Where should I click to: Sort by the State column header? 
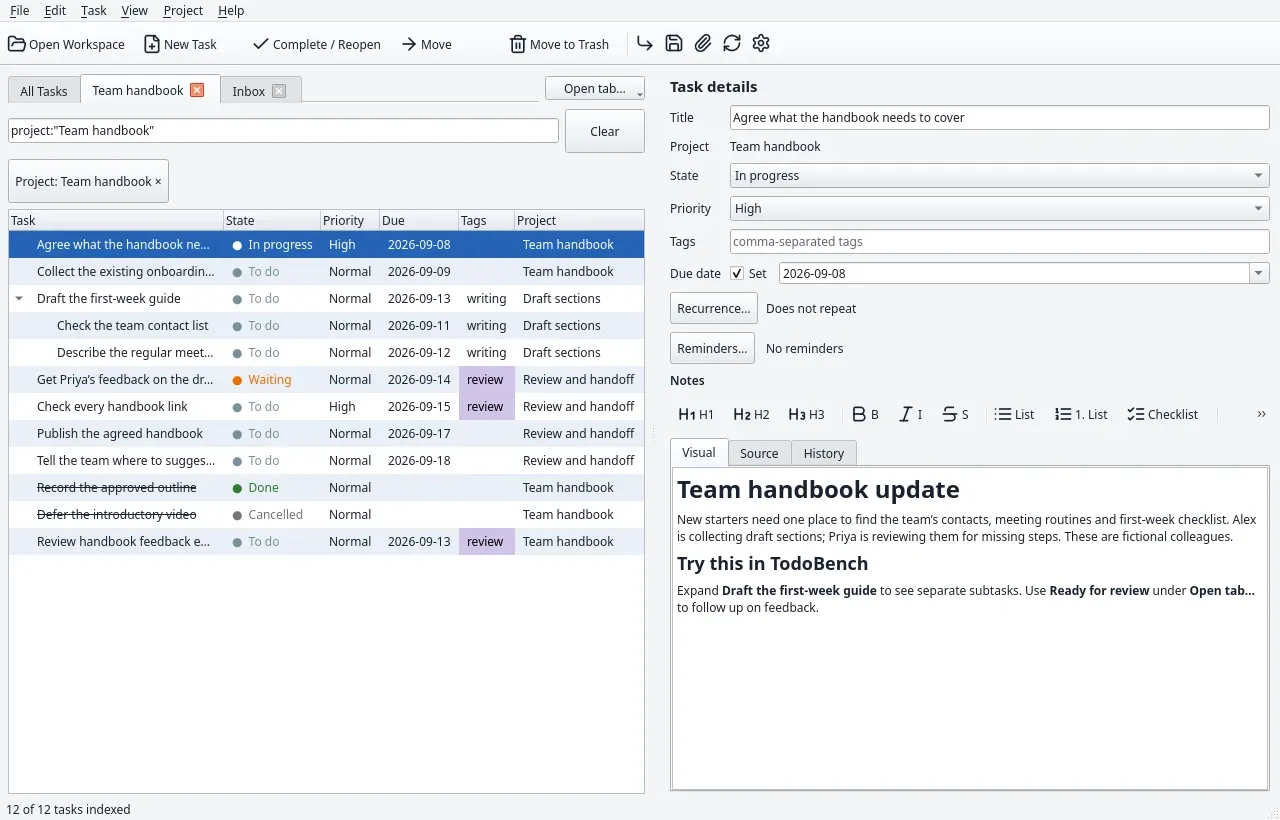[271, 220]
